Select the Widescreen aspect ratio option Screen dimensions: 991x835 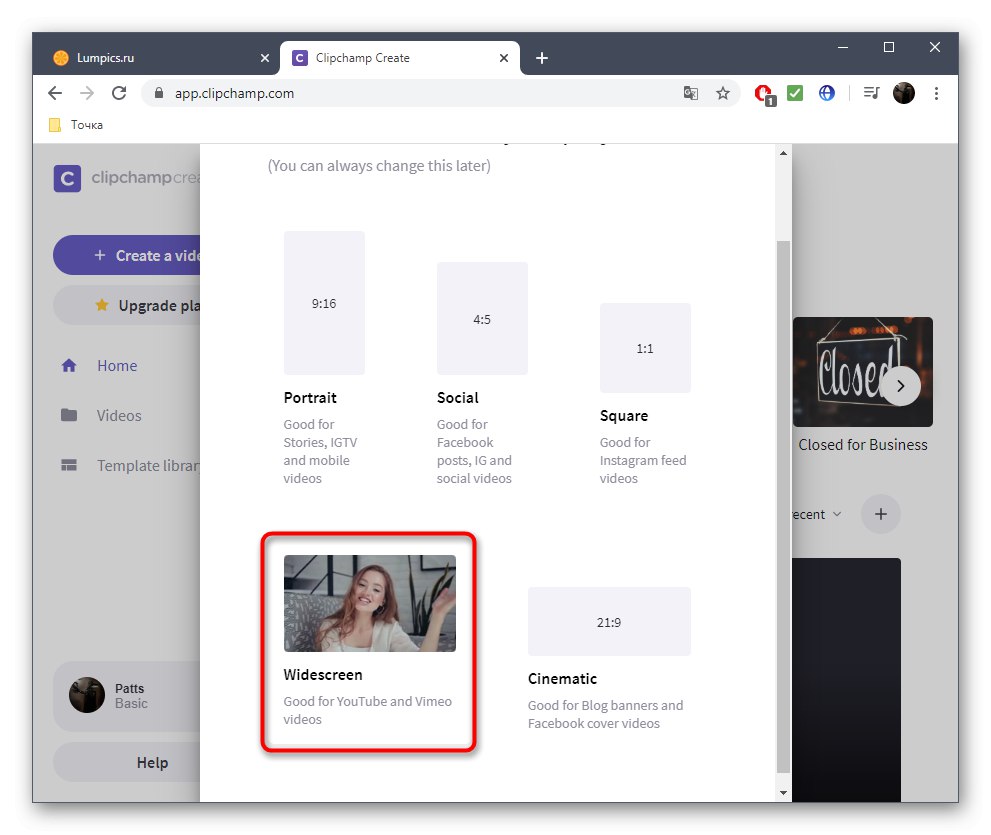click(369, 601)
